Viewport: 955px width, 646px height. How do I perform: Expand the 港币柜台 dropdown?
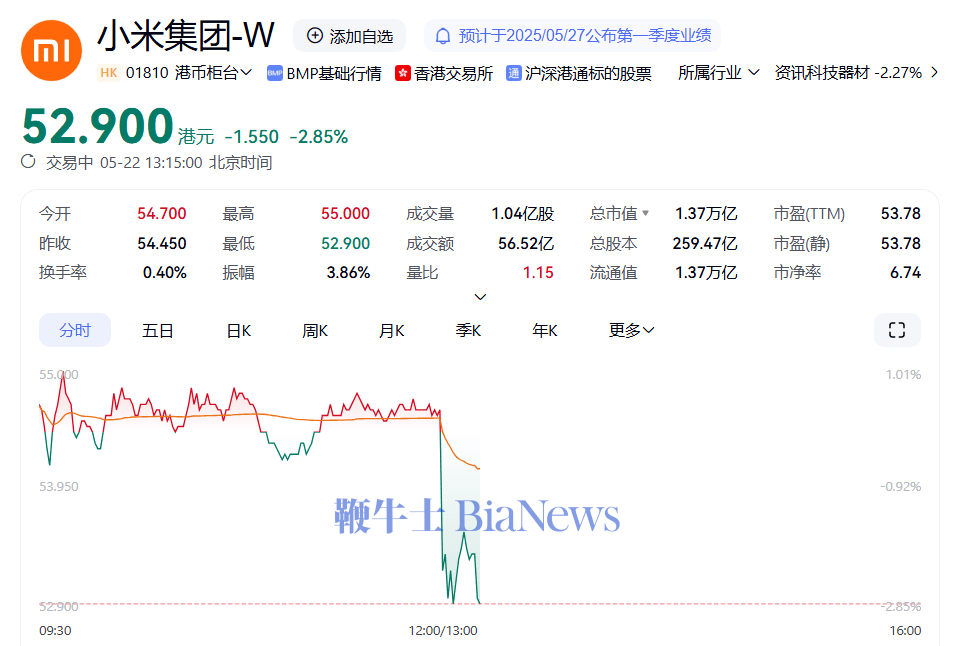213,73
